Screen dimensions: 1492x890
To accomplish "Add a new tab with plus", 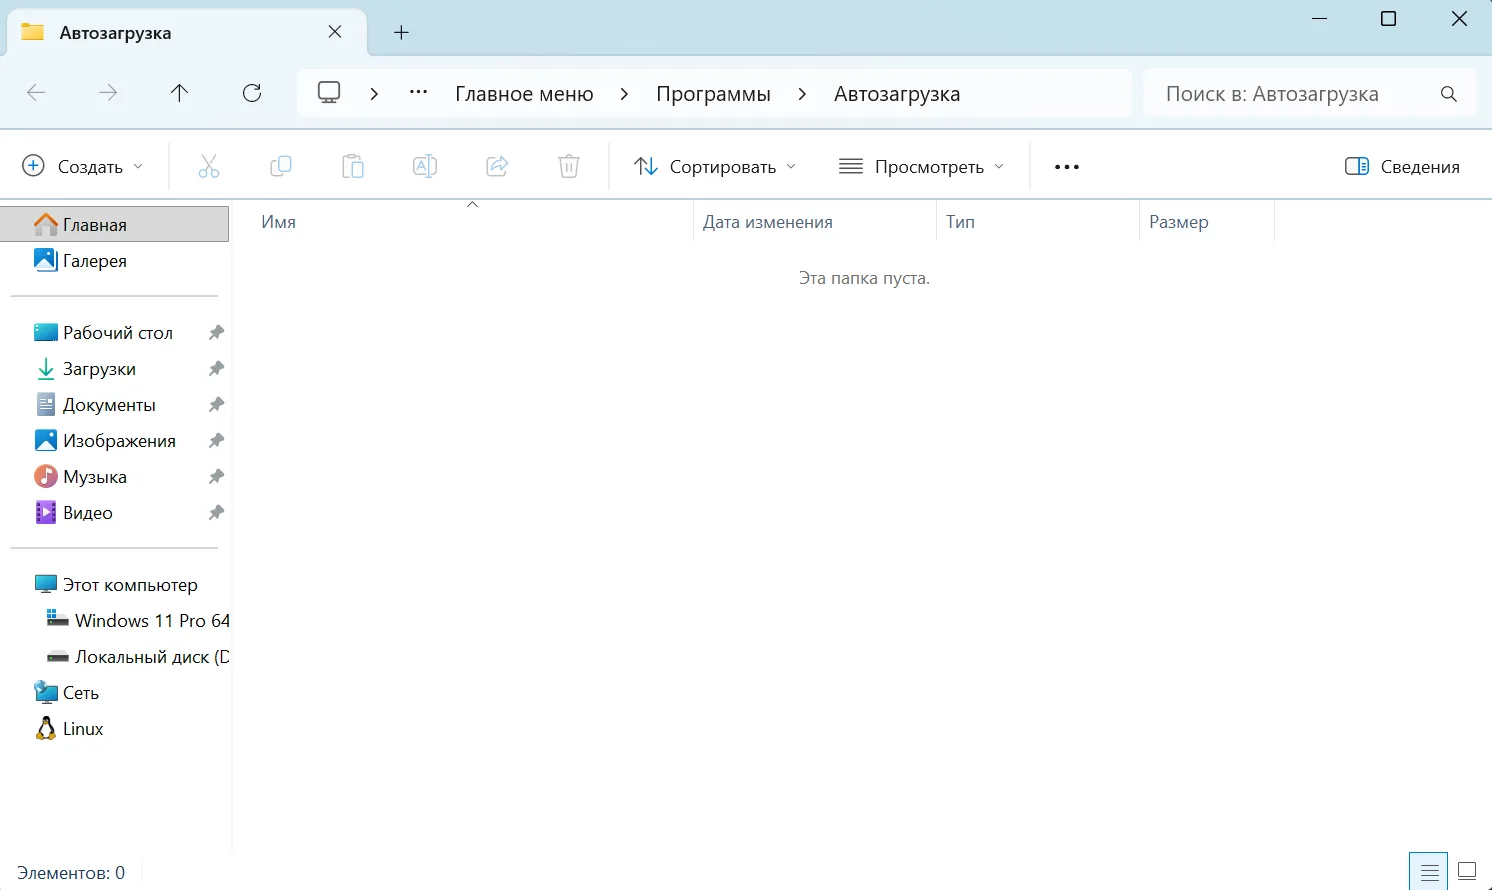I will 401,32.
